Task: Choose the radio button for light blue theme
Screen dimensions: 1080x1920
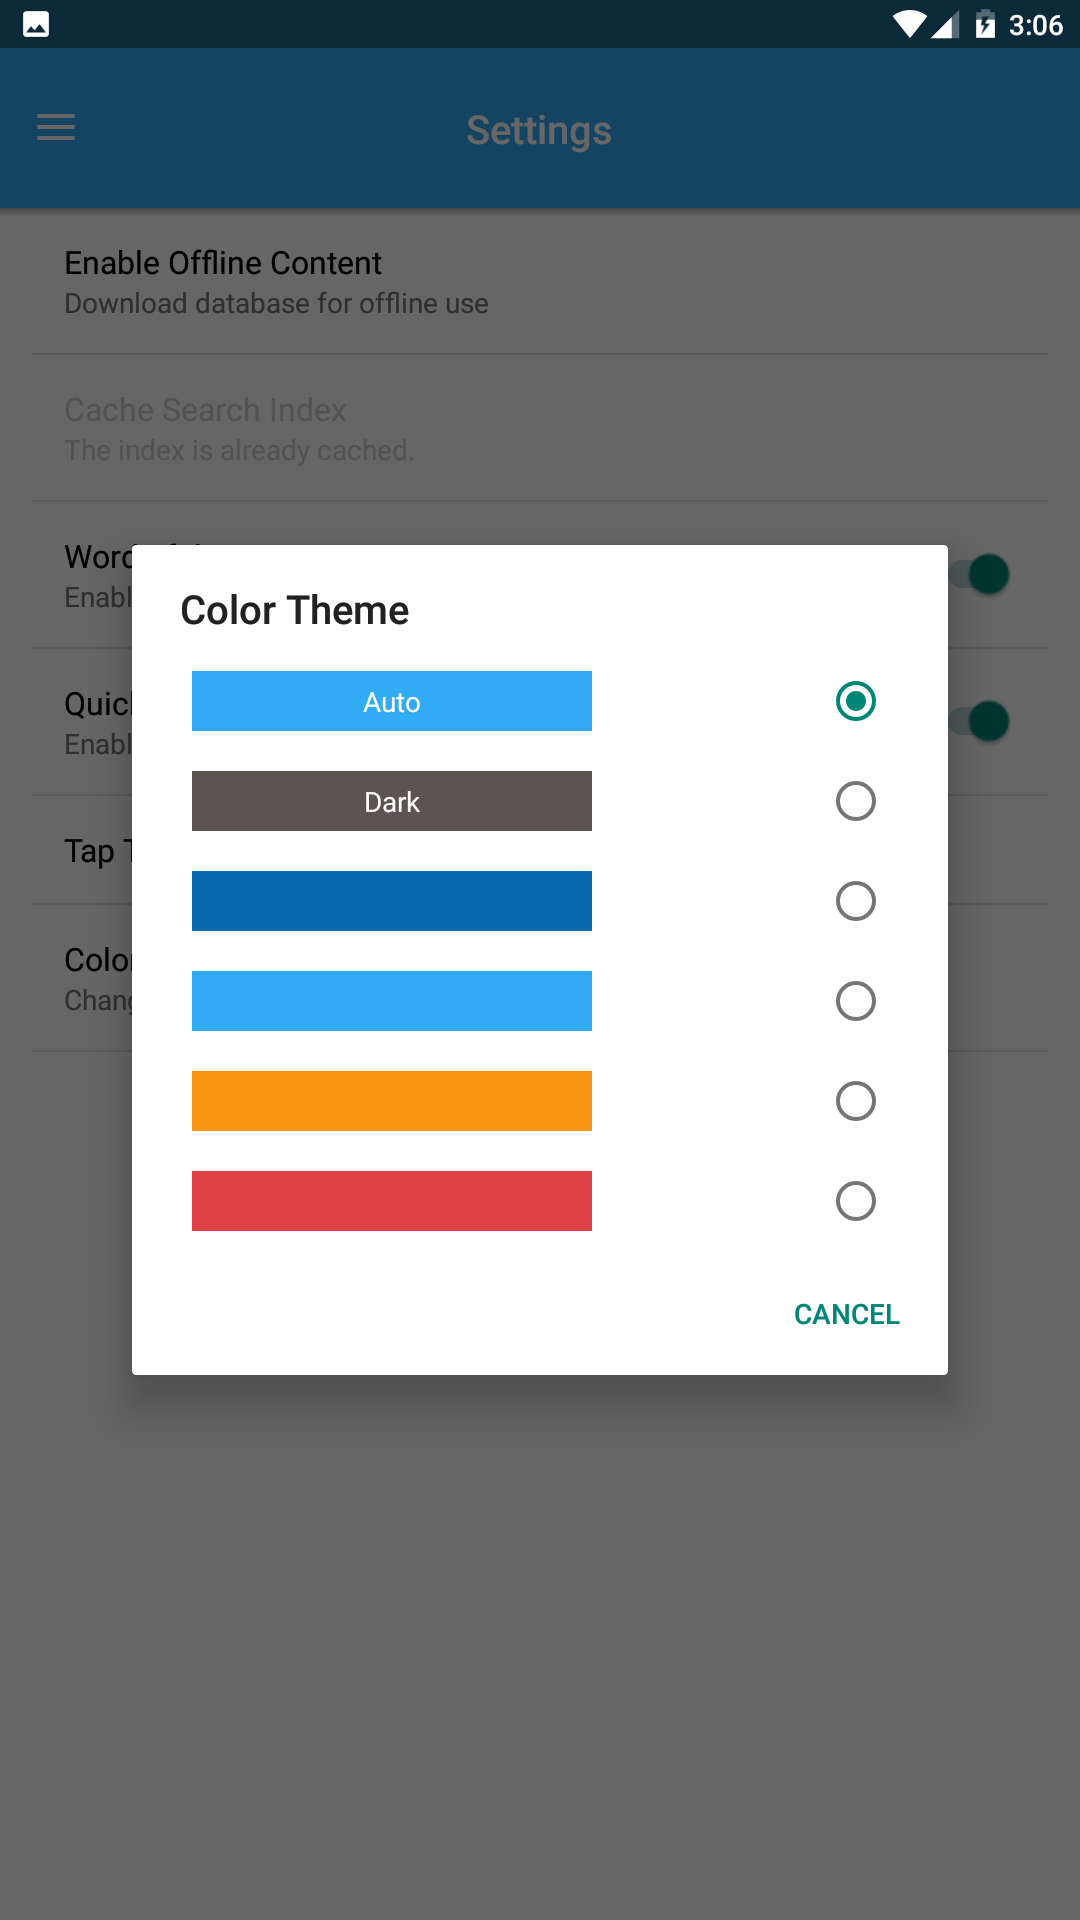Action: coord(856,1001)
